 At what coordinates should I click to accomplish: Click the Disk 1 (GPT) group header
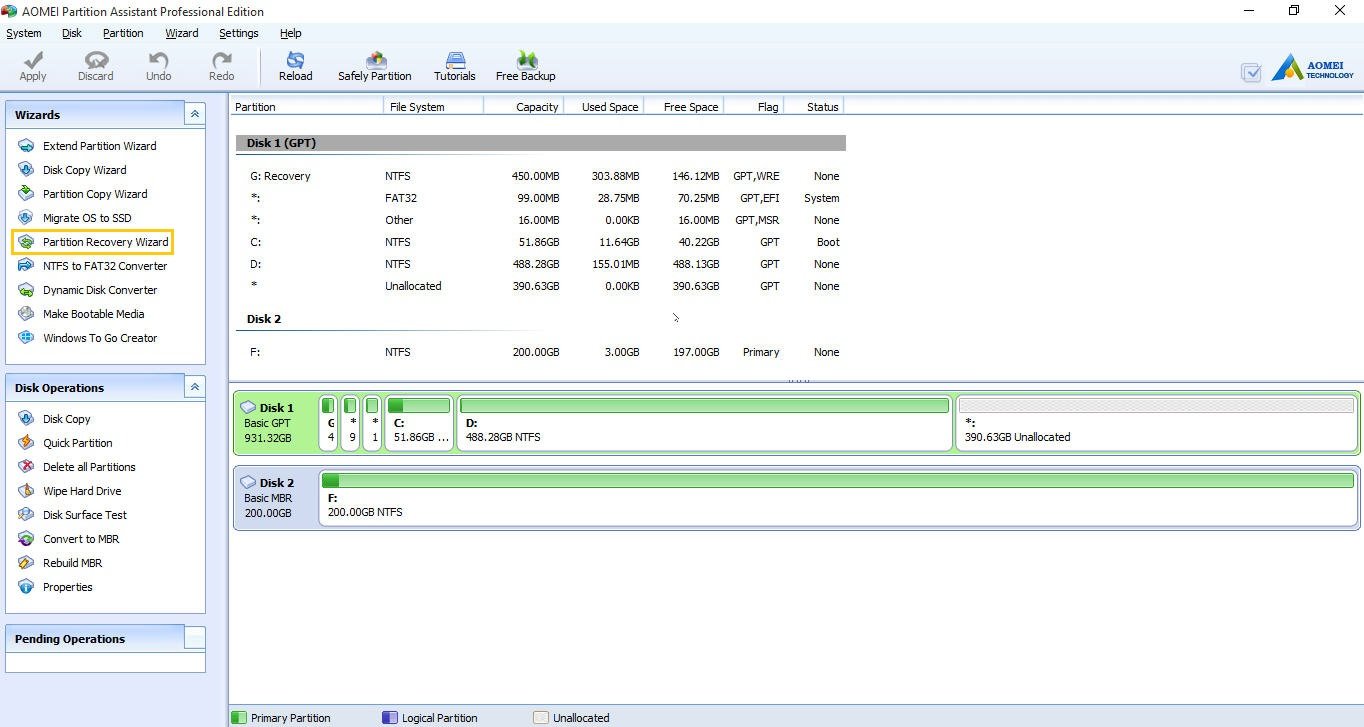541,143
